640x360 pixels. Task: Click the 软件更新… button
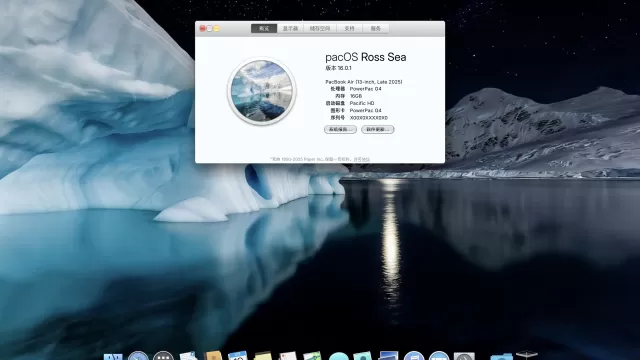click(378, 129)
